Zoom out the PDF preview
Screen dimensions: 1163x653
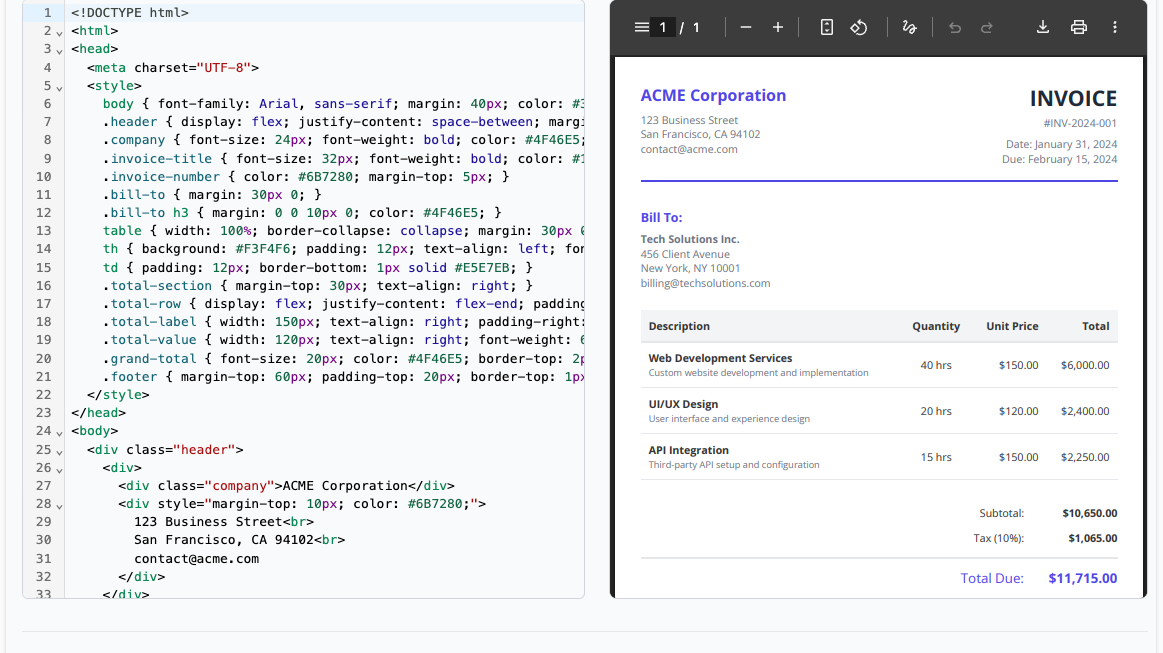point(745,27)
